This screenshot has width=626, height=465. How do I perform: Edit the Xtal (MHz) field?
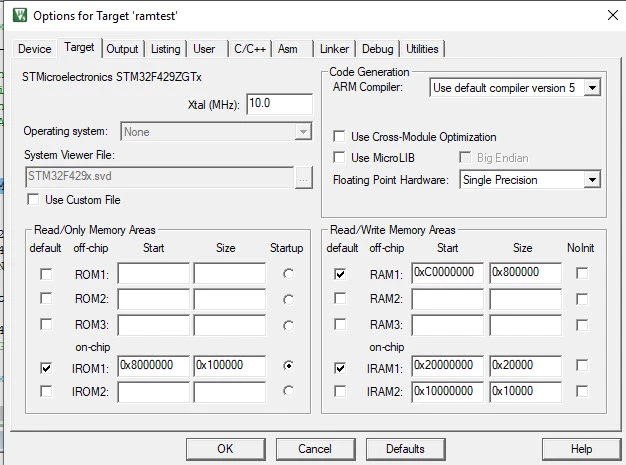pos(279,104)
